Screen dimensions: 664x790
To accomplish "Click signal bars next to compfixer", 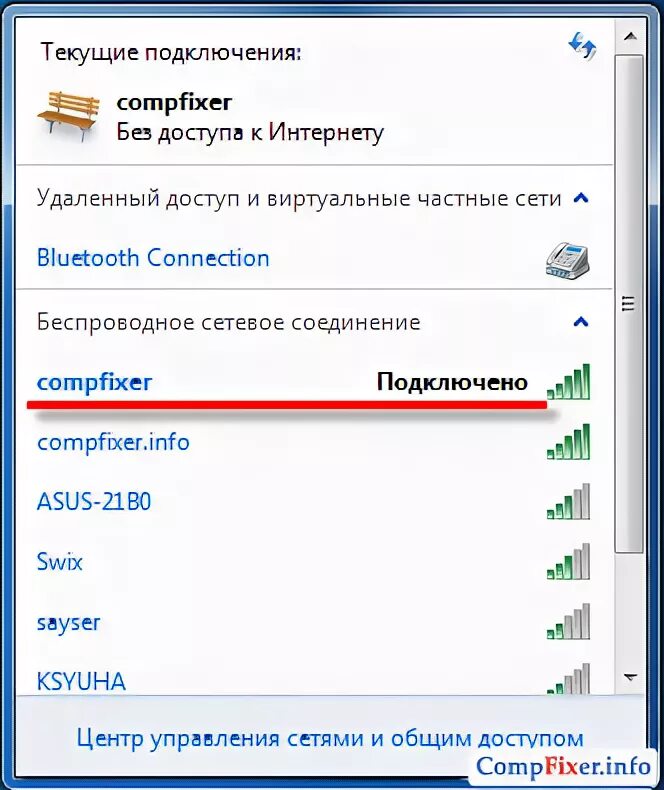I will coord(568,382).
